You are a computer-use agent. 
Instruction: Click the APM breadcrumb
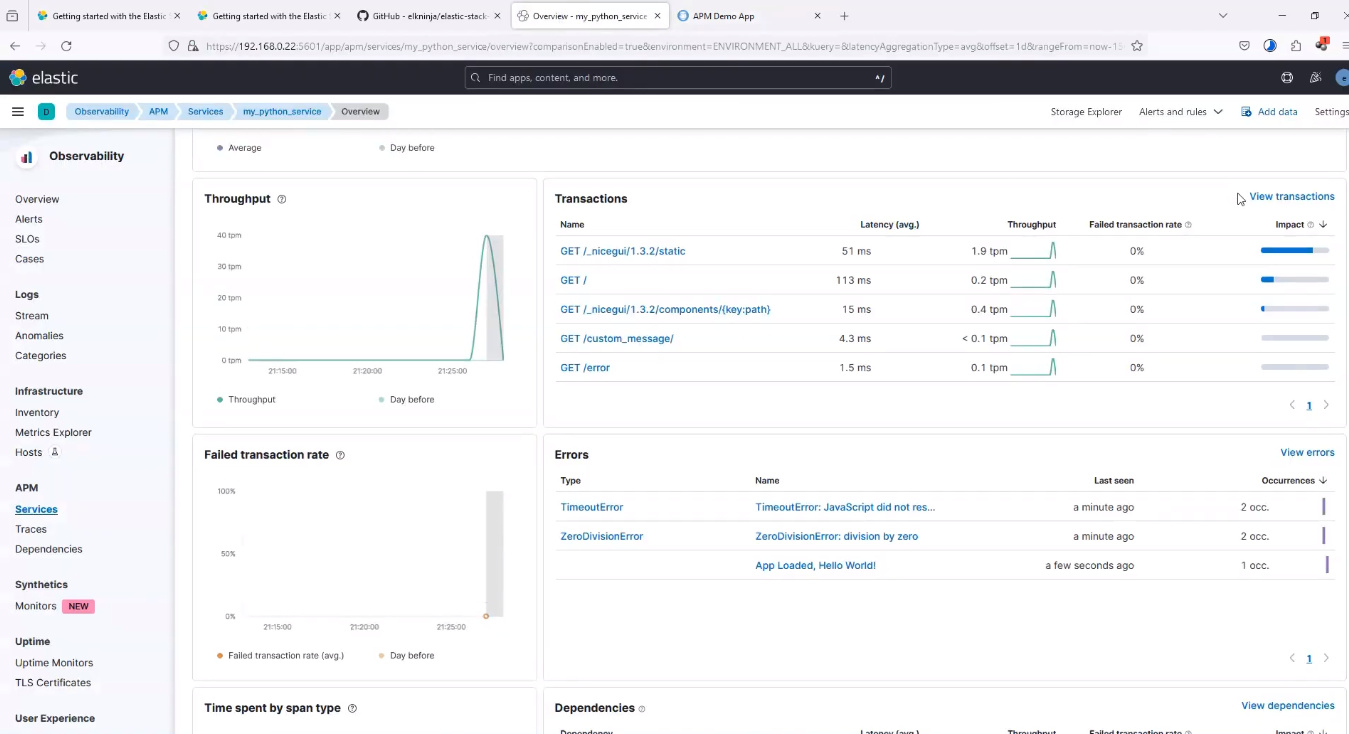(158, 112)
